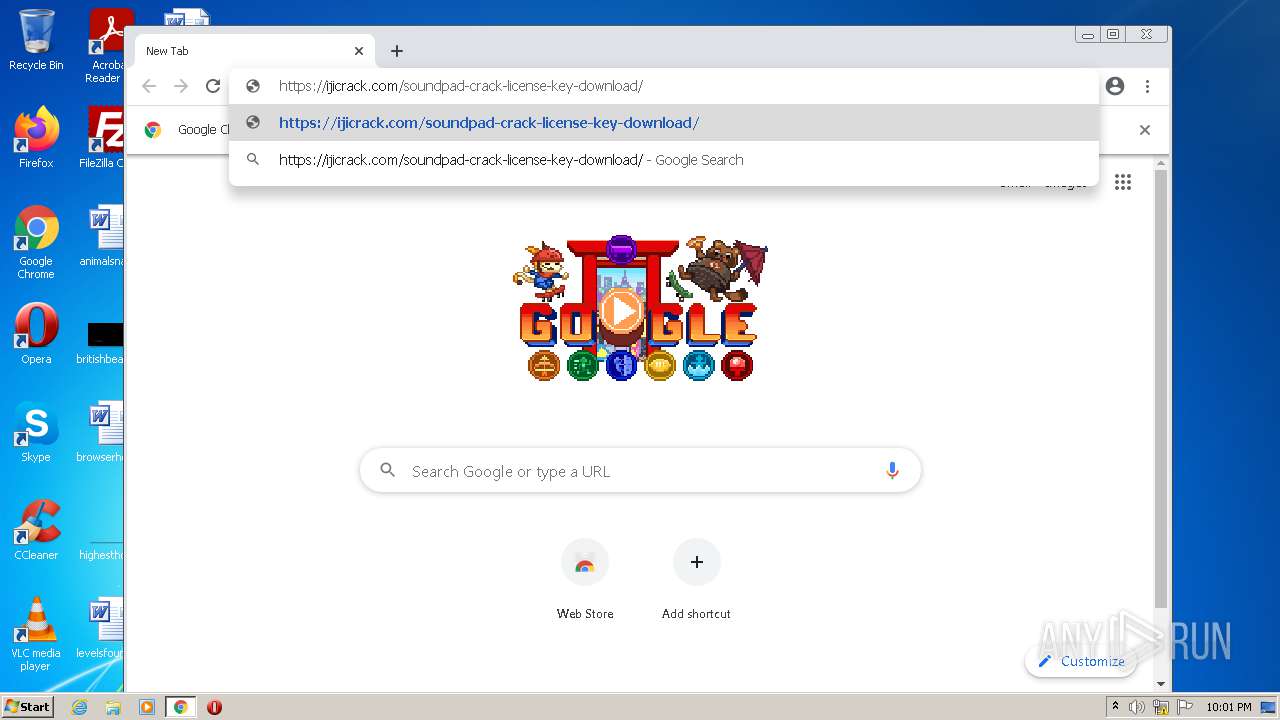Open the Recycle Bin desktop icon
Image resolution: width=1280 pixels, height=720 pixels.
tap(36, 40)
